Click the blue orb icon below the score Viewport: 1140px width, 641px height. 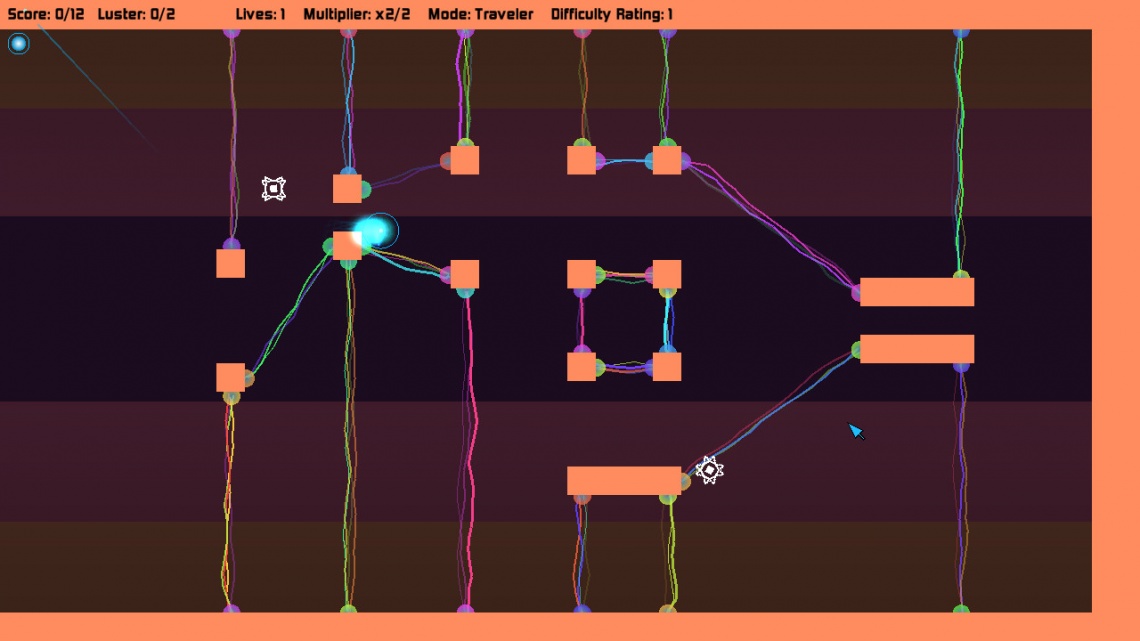18,44
